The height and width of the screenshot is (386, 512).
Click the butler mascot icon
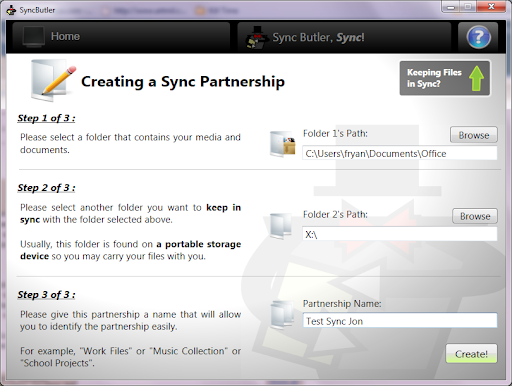[257, 38]
